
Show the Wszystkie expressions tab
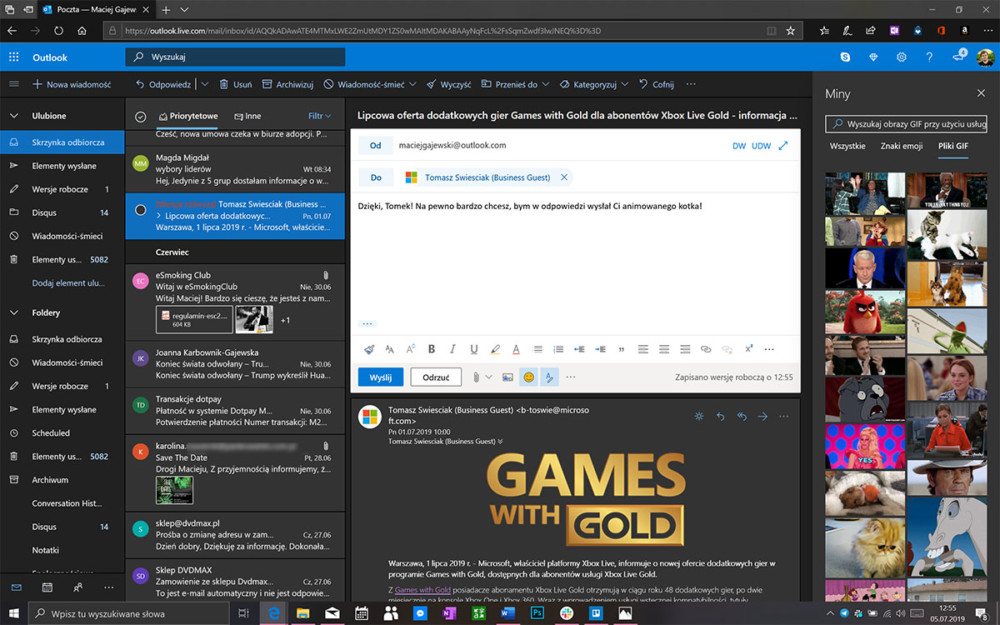[848, 146]
